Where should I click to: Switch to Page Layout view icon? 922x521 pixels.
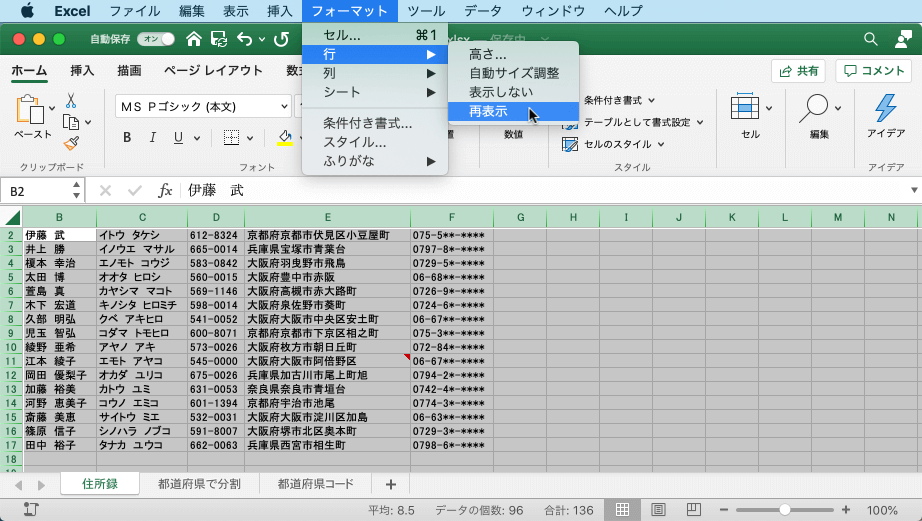tap(658, 510)
